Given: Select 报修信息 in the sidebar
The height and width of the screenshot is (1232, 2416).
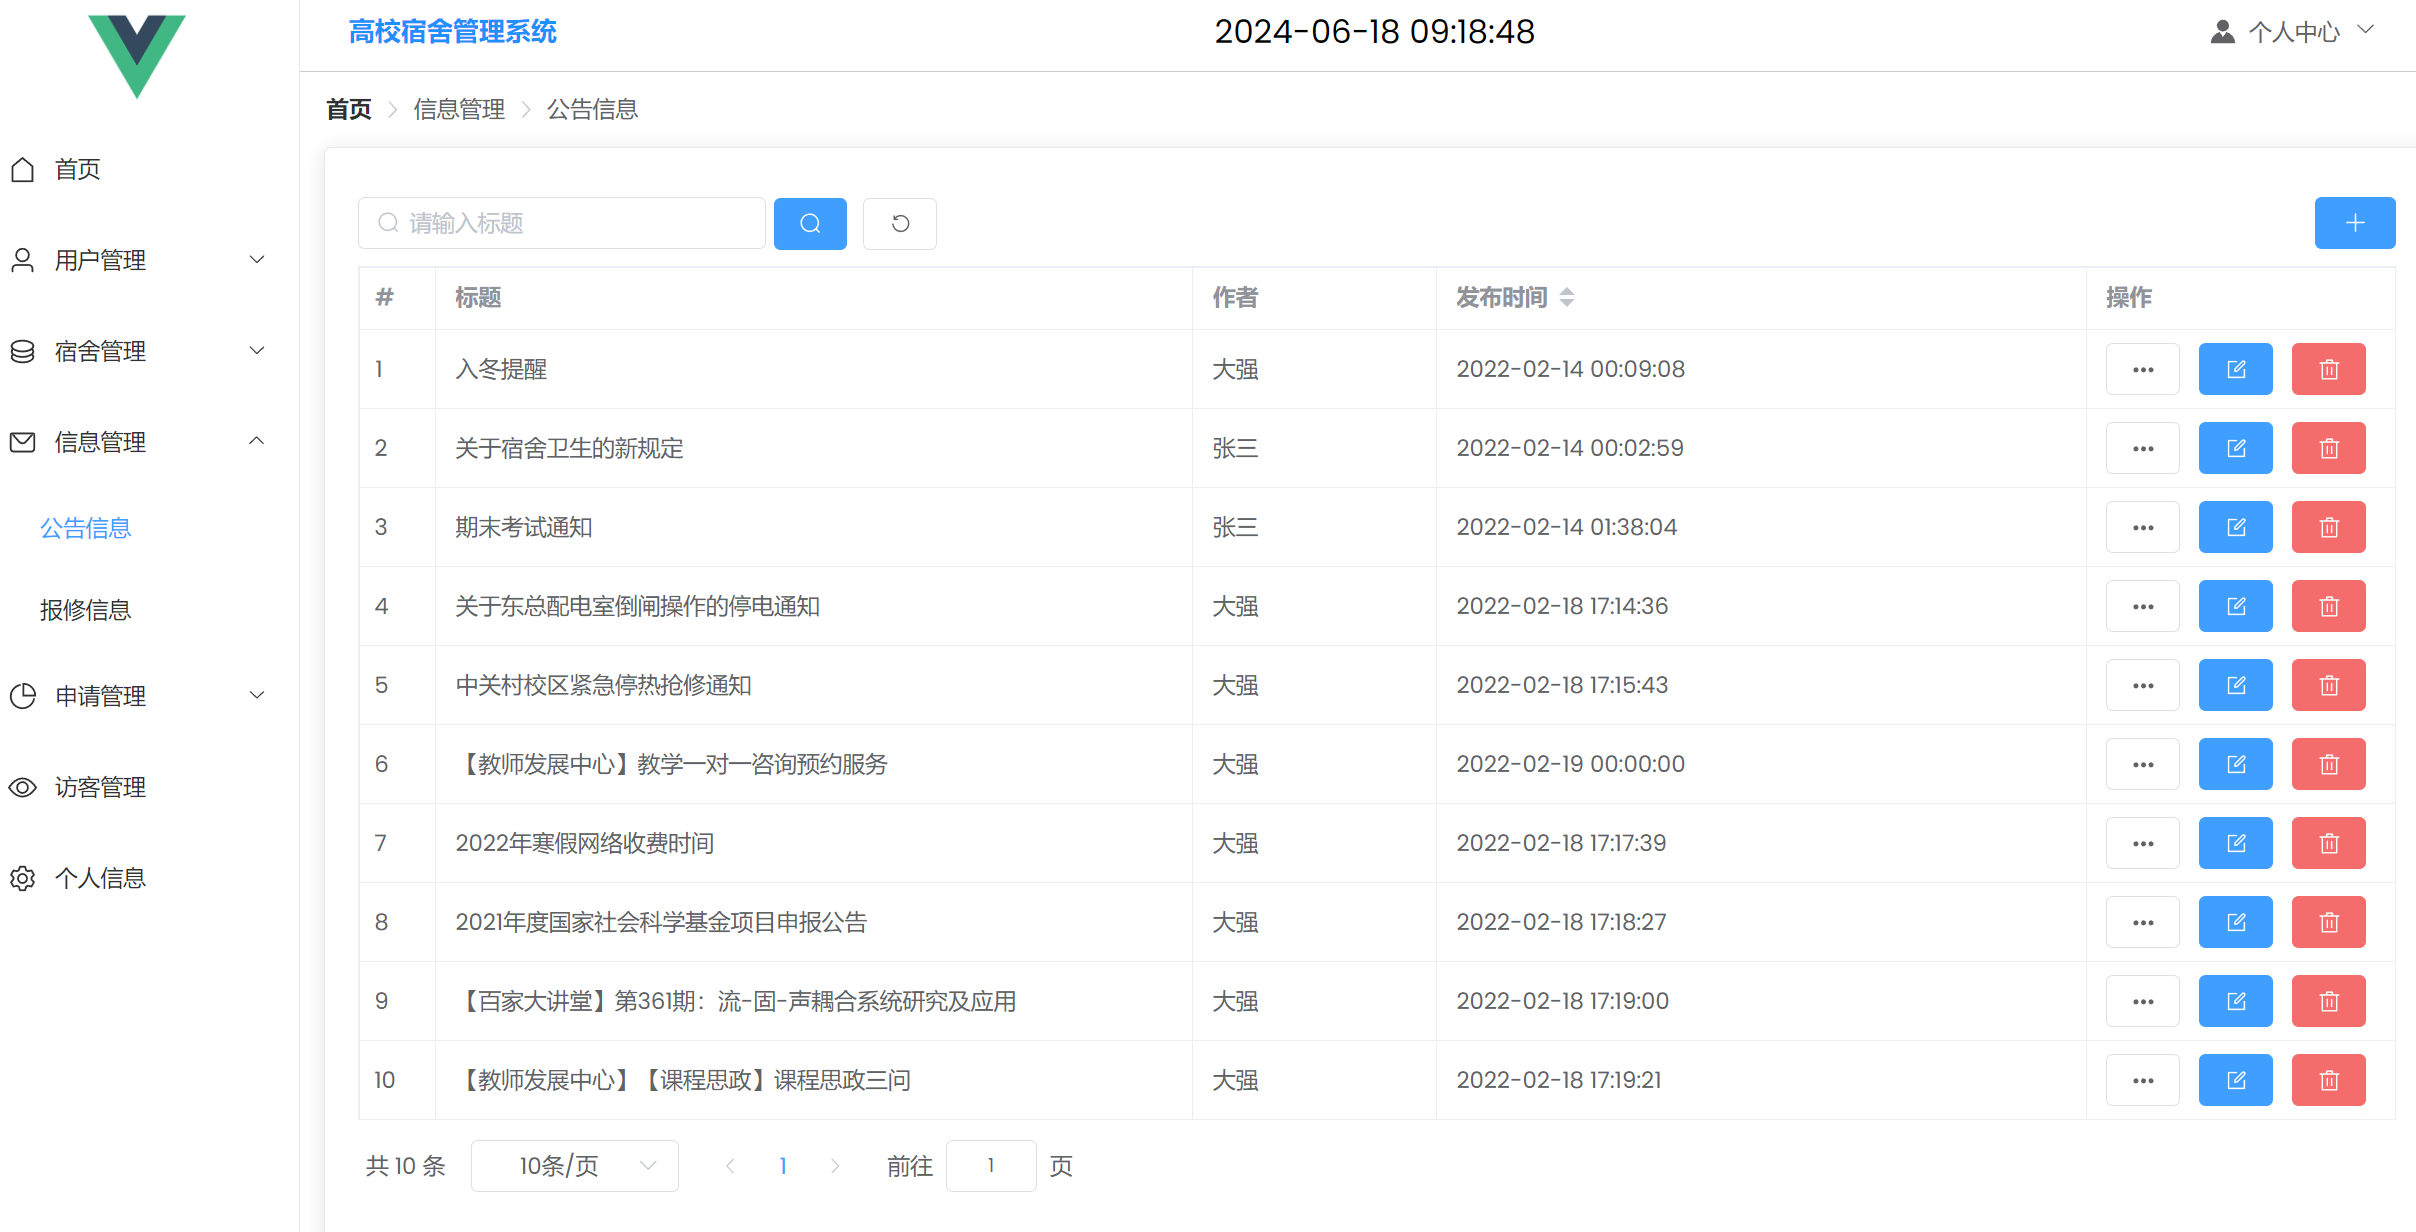Looking at the screenshot, I should (x=85, y=610).
